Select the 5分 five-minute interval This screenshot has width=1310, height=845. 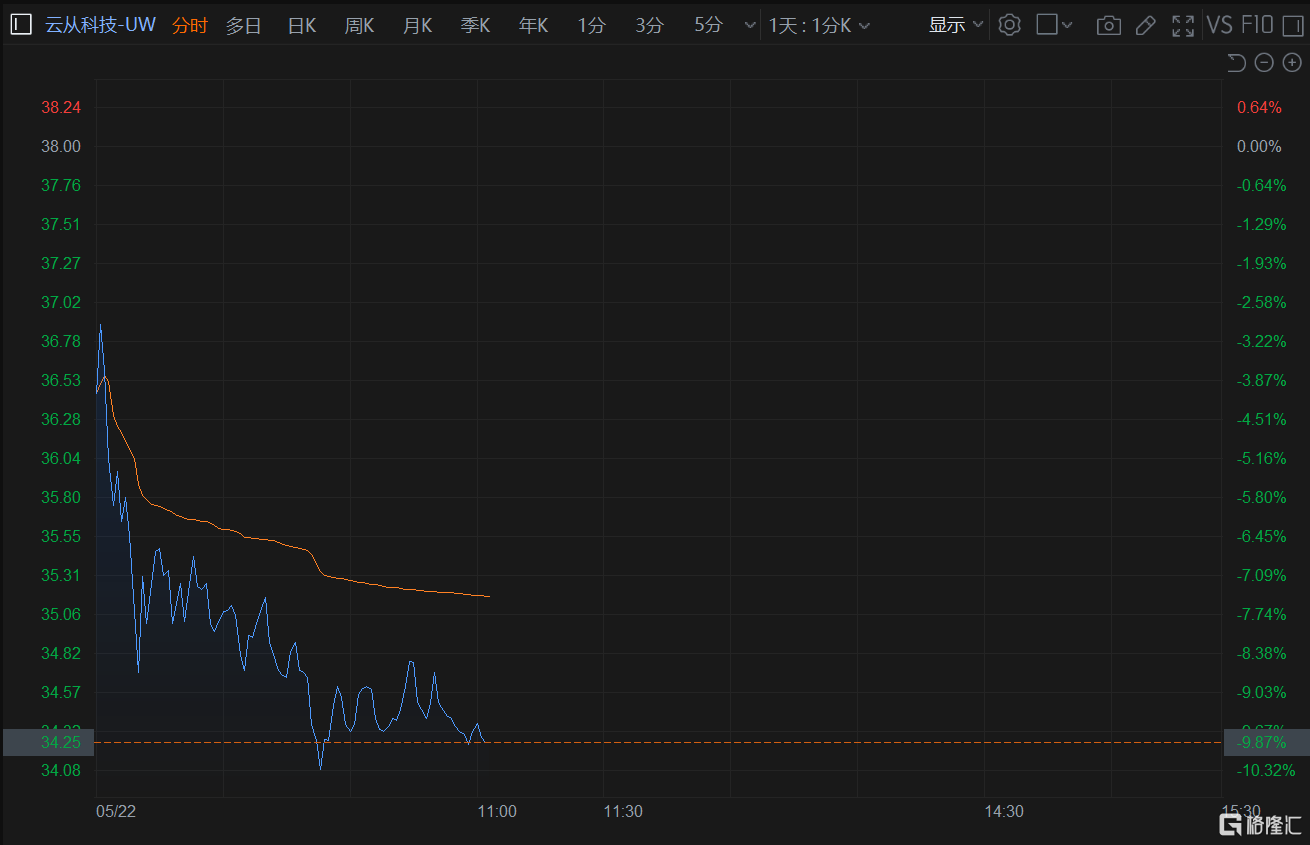point(708,26)
